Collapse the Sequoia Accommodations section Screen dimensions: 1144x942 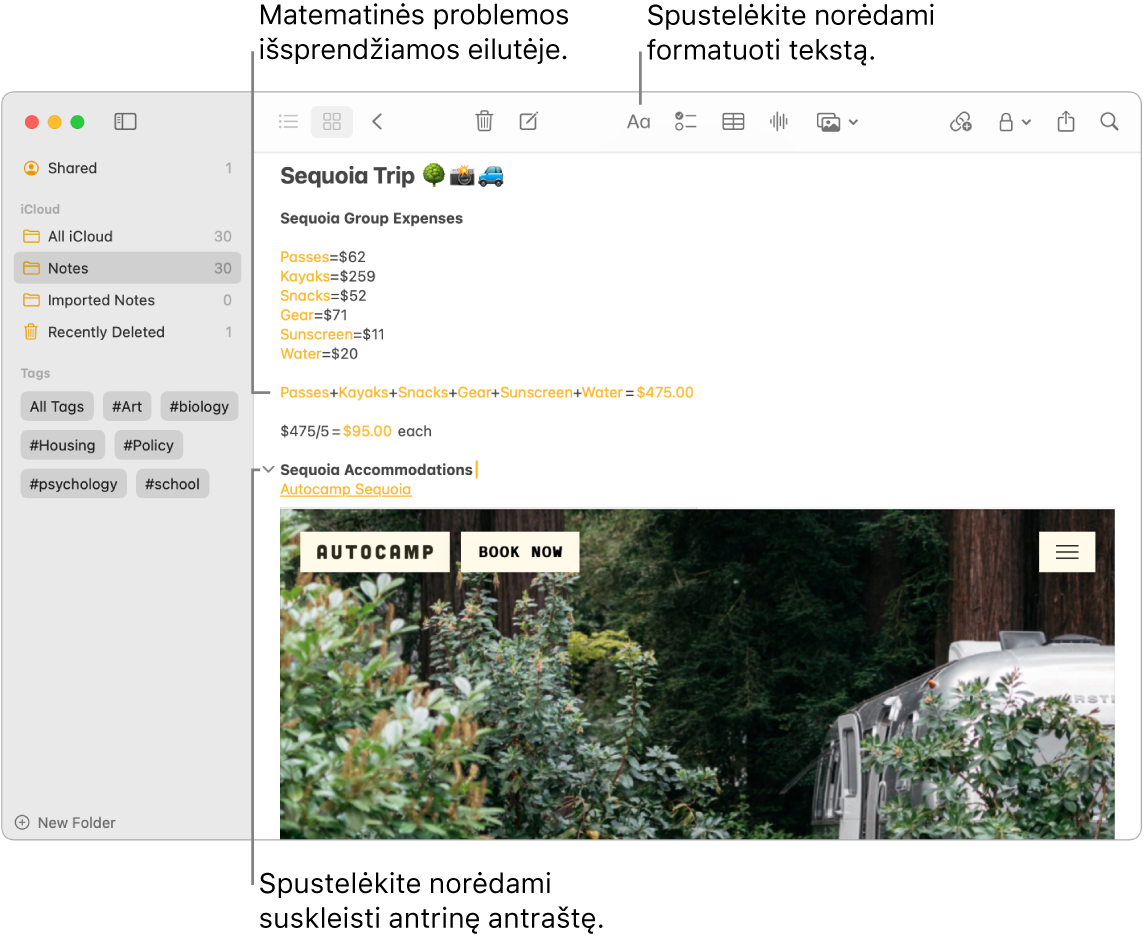(x=267, y=469)
